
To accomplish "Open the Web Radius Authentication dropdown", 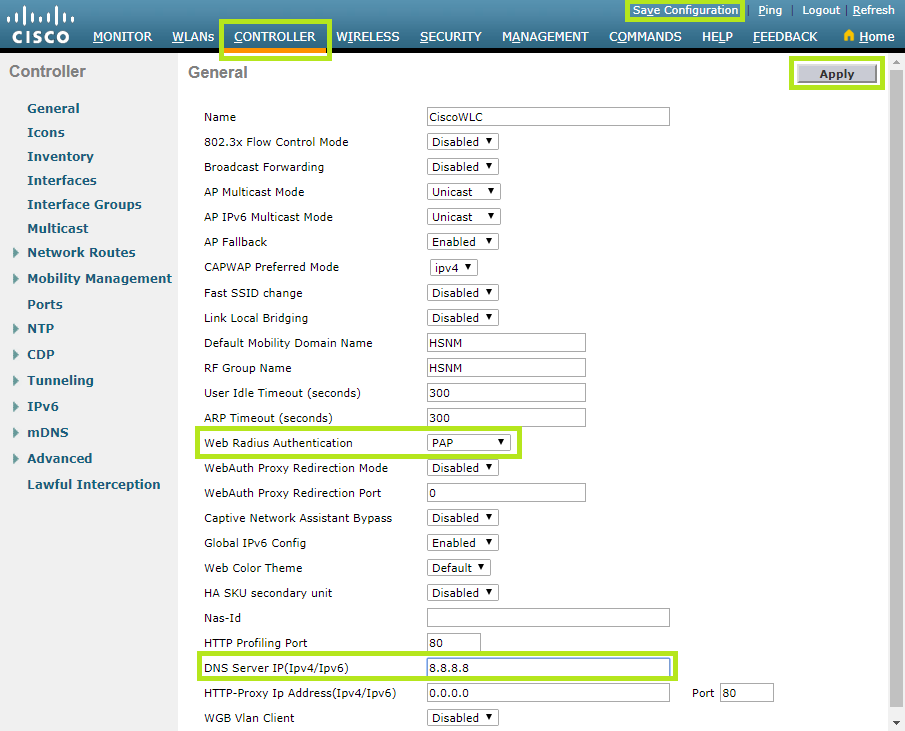I will (x=469, y=442).
